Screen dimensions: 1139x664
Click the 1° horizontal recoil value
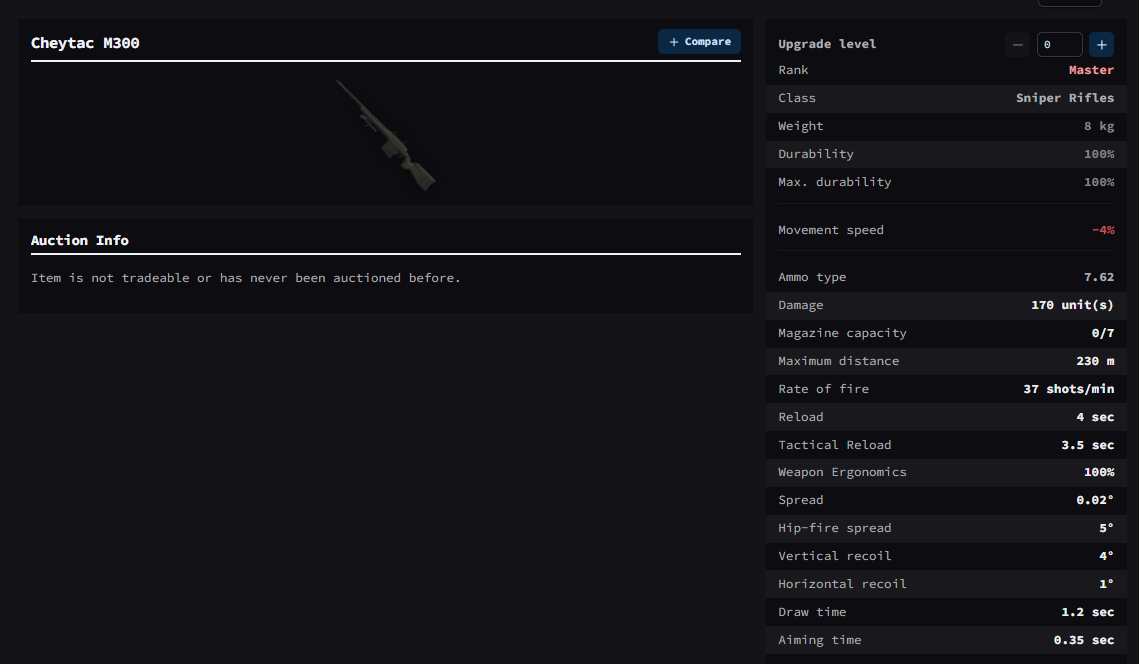1106,584
